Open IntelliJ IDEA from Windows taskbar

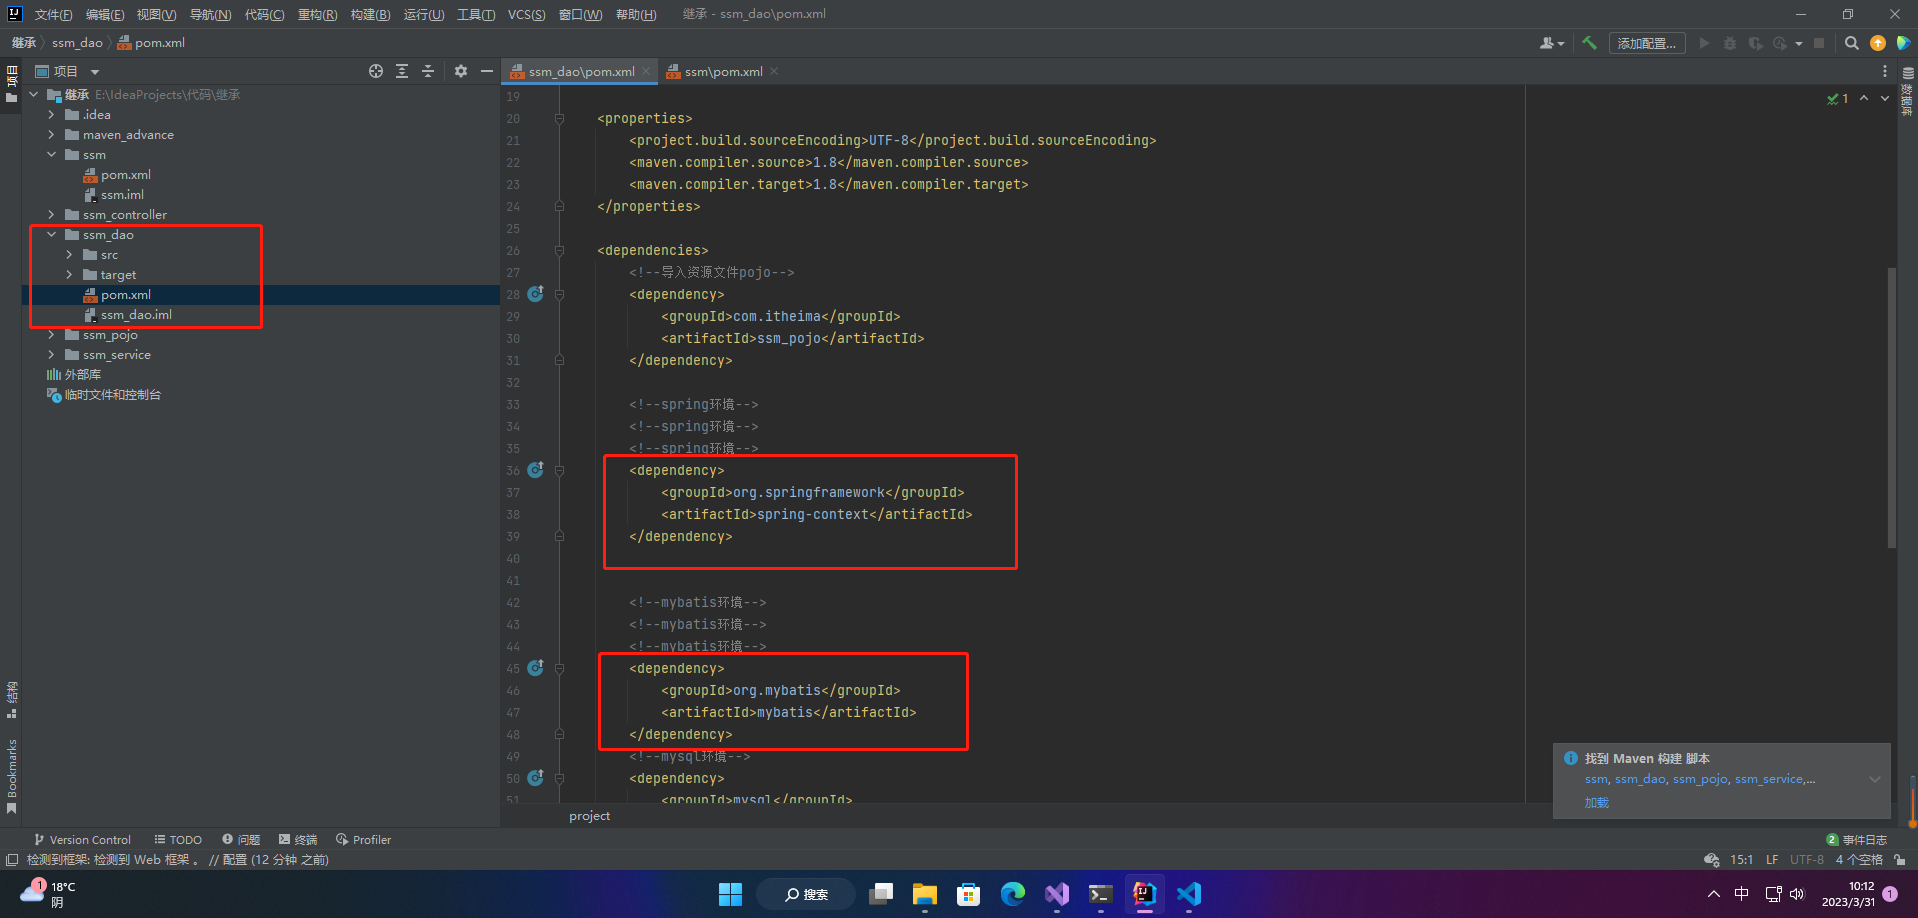pyautogui.click(x=1144, y=893)
